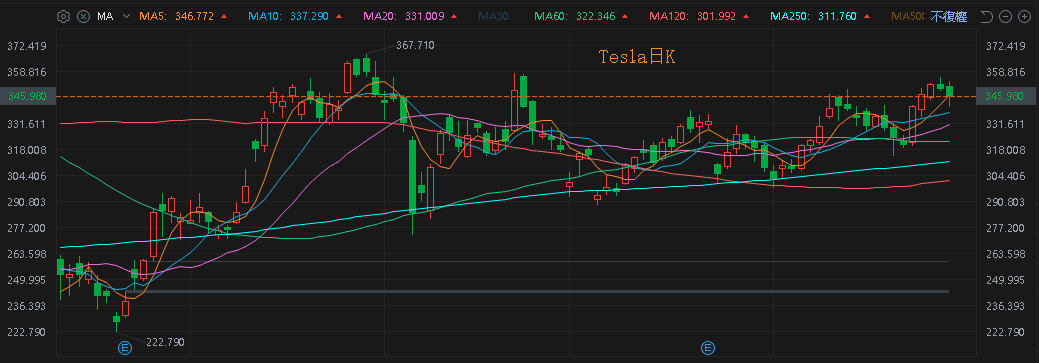The image size is (1039, 363).
Task: Click the red up arrow beside MA250 value
Action: [867, 17]
